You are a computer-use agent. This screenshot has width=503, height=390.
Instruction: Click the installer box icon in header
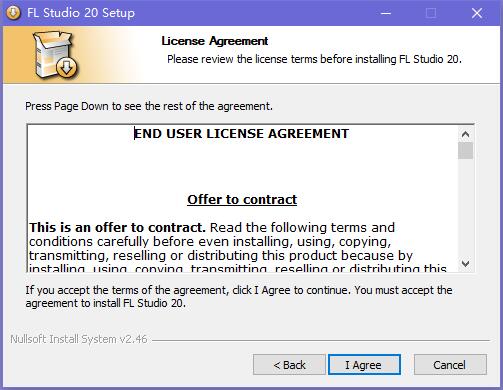coord(55,55)
